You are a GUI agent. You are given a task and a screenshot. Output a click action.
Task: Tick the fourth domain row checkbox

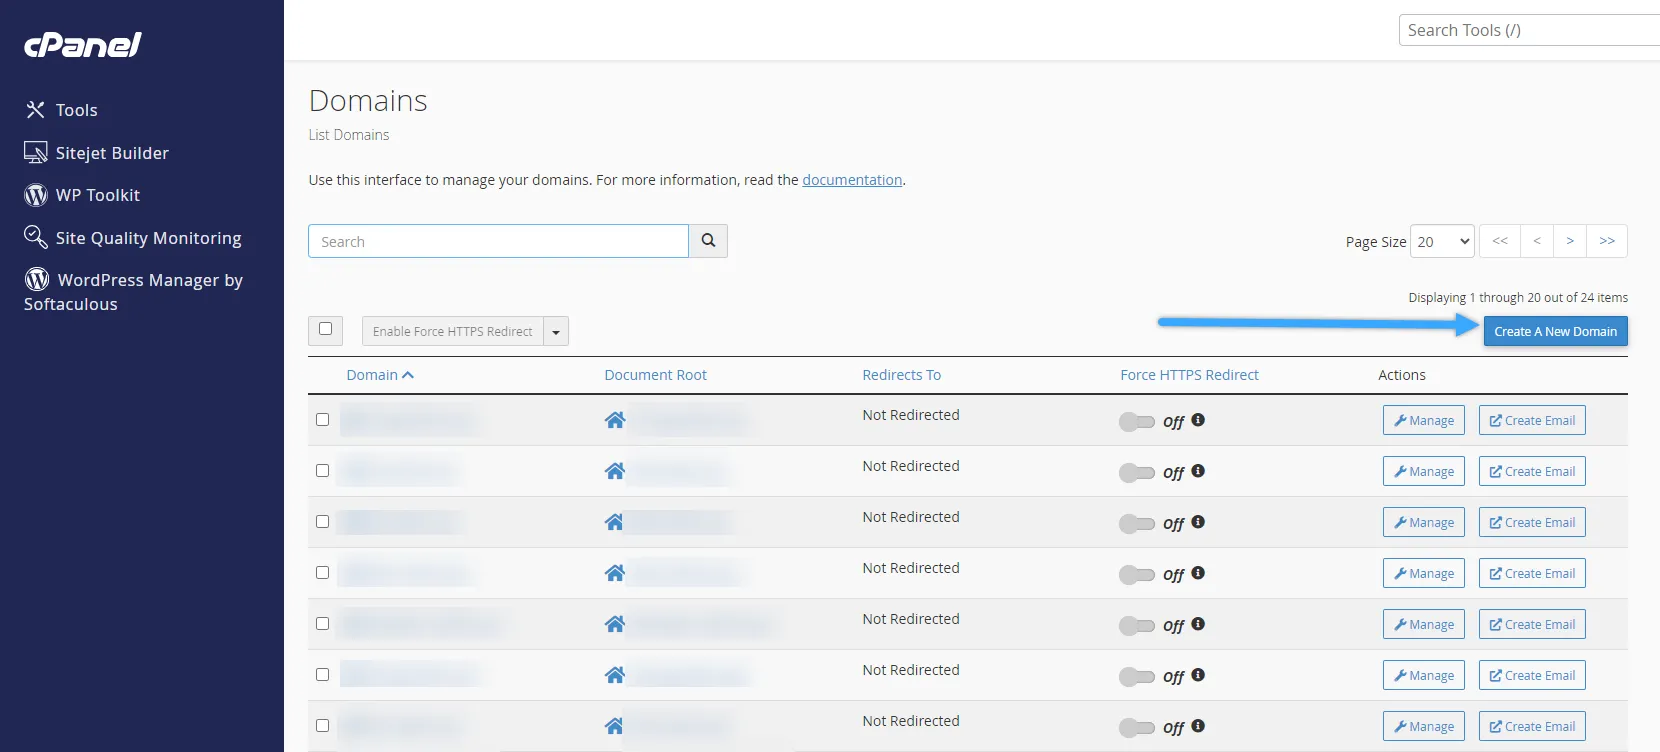point(322,573)
